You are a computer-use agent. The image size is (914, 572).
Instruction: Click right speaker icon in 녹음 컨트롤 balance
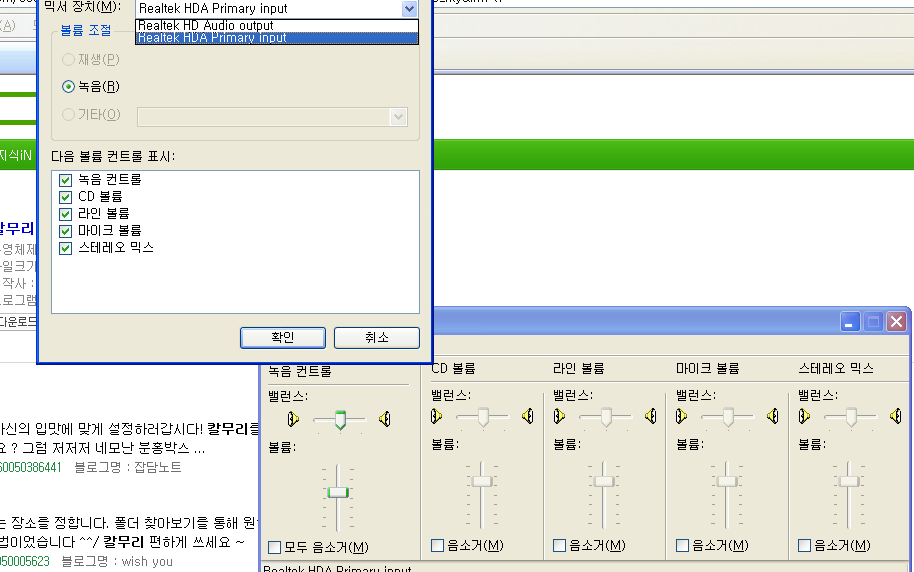point(385,419)
